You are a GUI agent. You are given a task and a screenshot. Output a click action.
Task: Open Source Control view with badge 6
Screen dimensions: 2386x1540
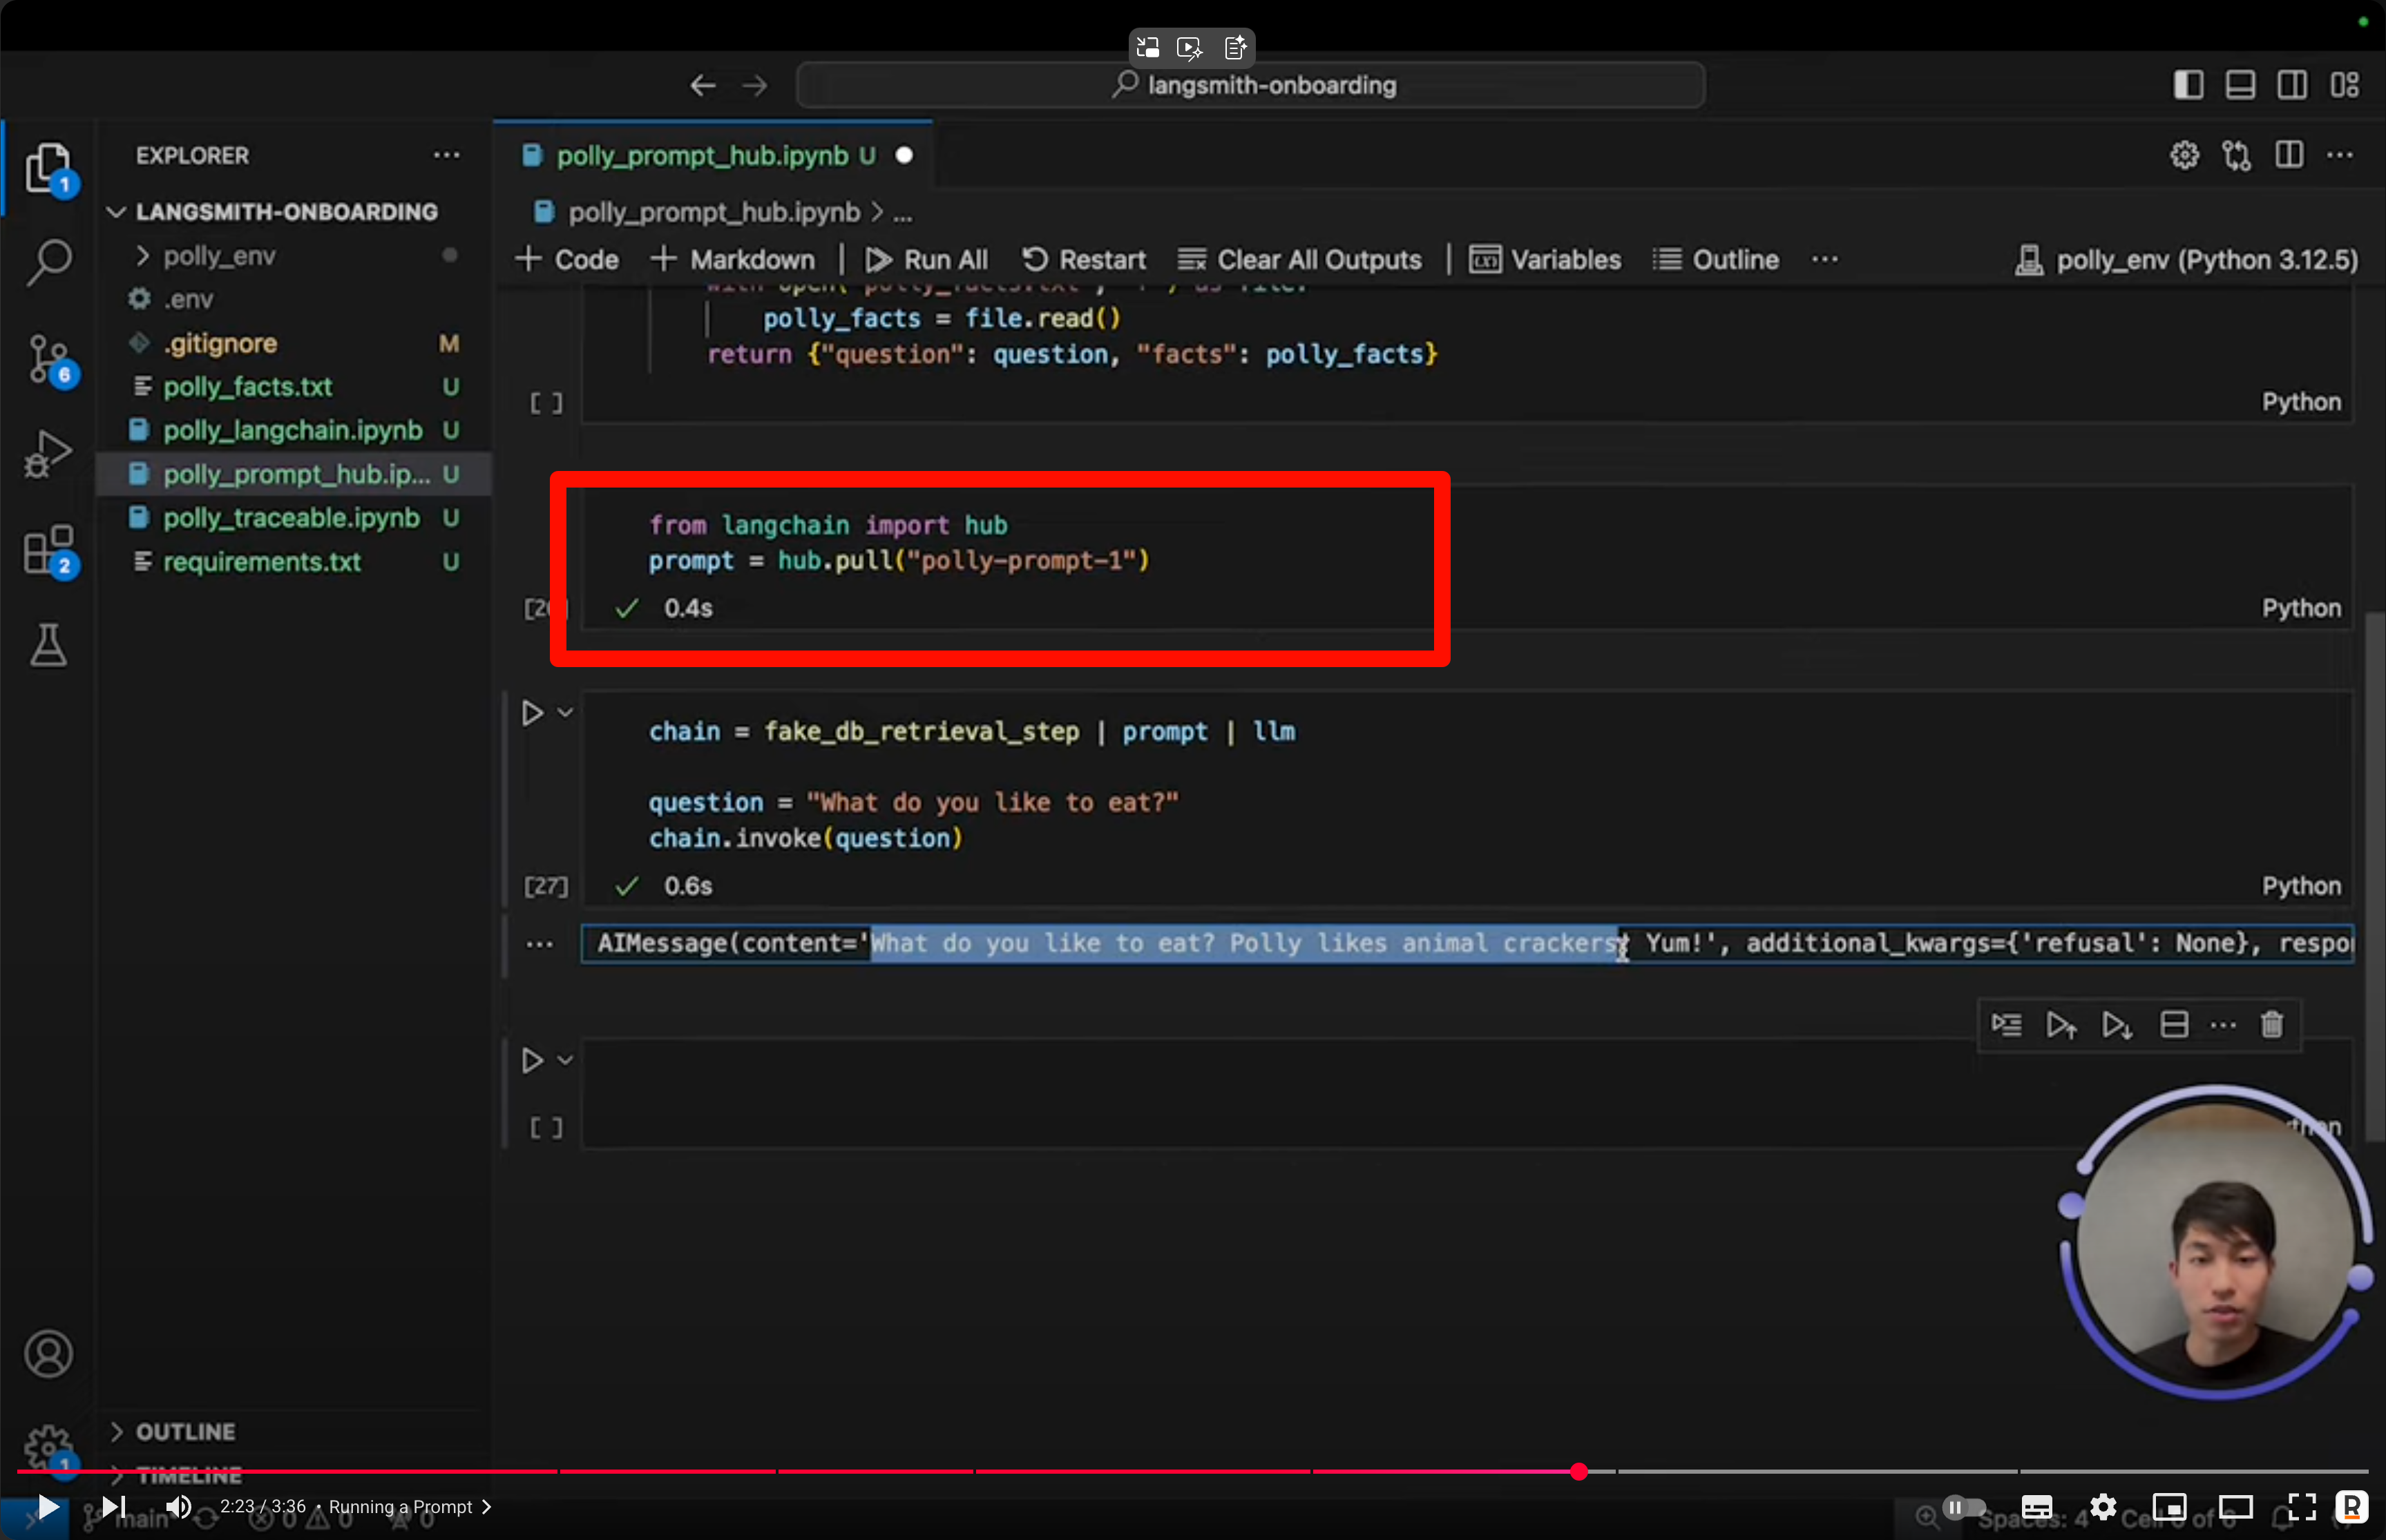click(x=48, y=360)
